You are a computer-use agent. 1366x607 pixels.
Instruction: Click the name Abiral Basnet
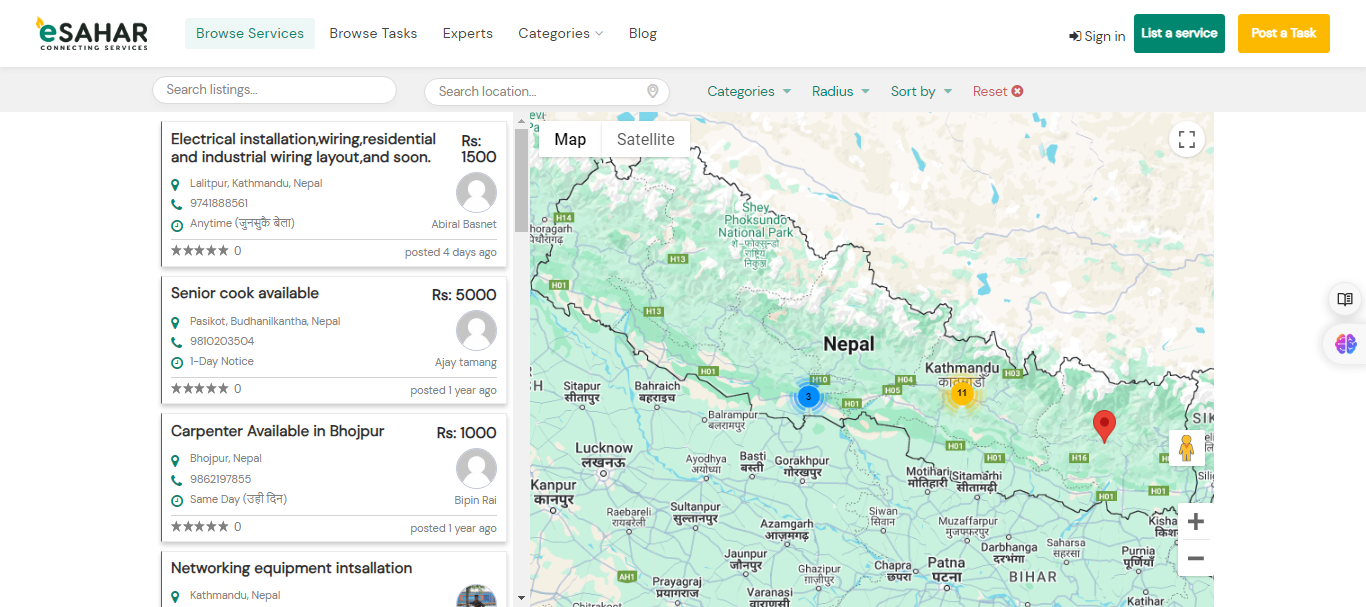[464, 224]
